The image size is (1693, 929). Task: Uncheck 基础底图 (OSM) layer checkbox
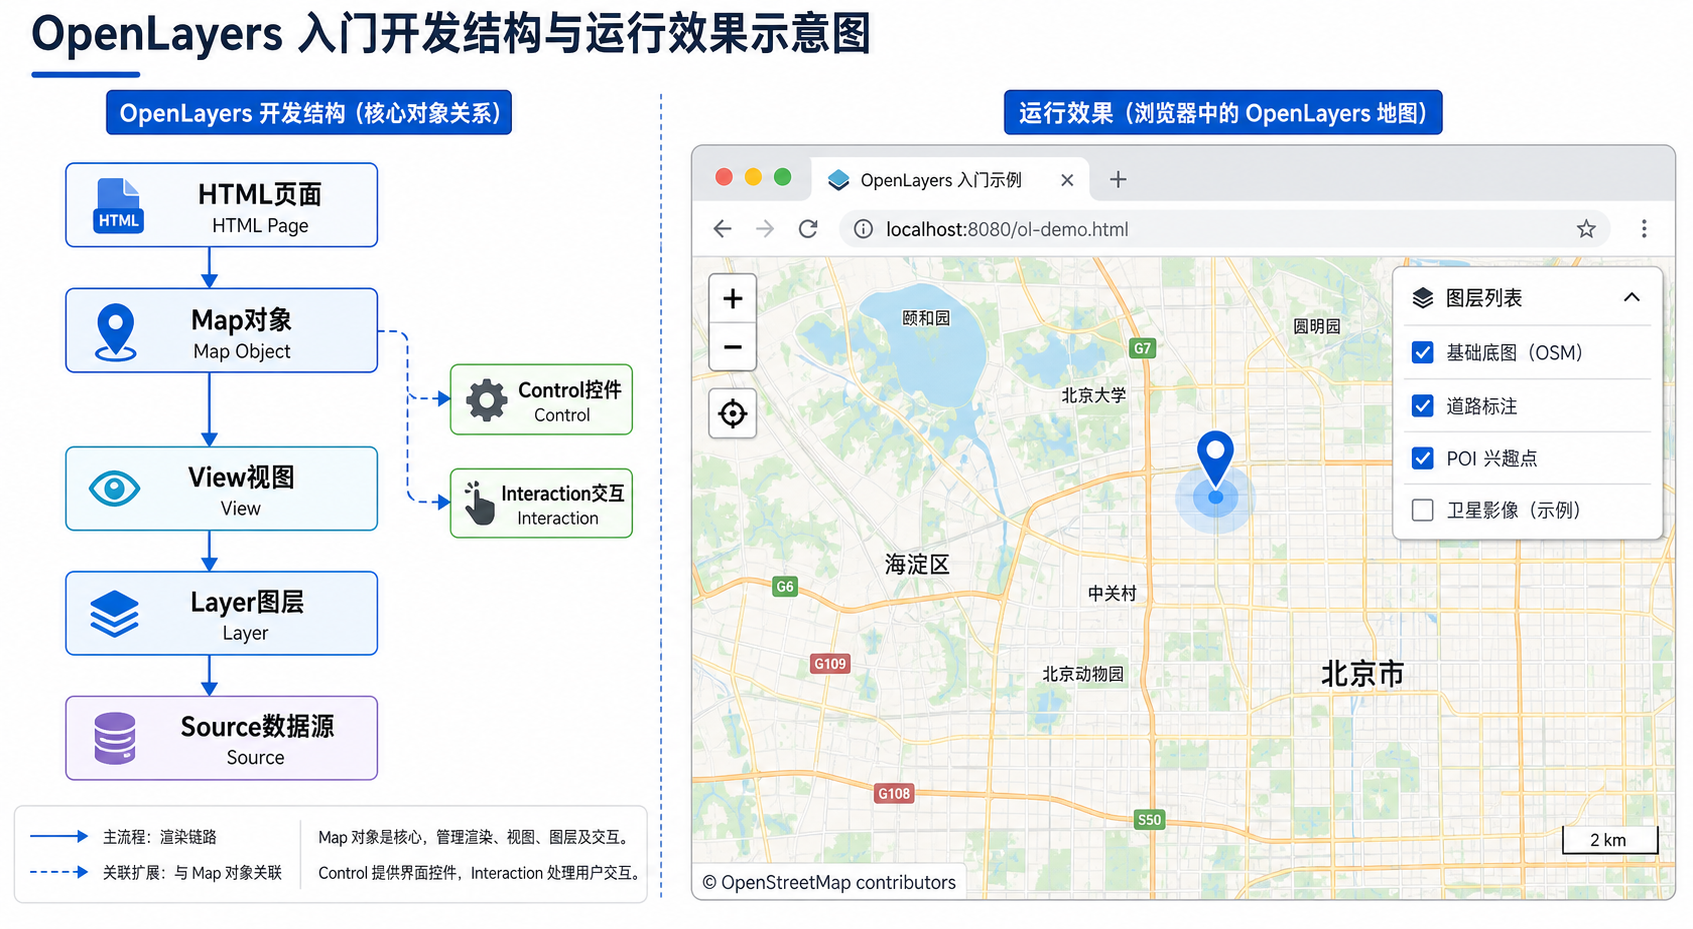point(1422,353)
